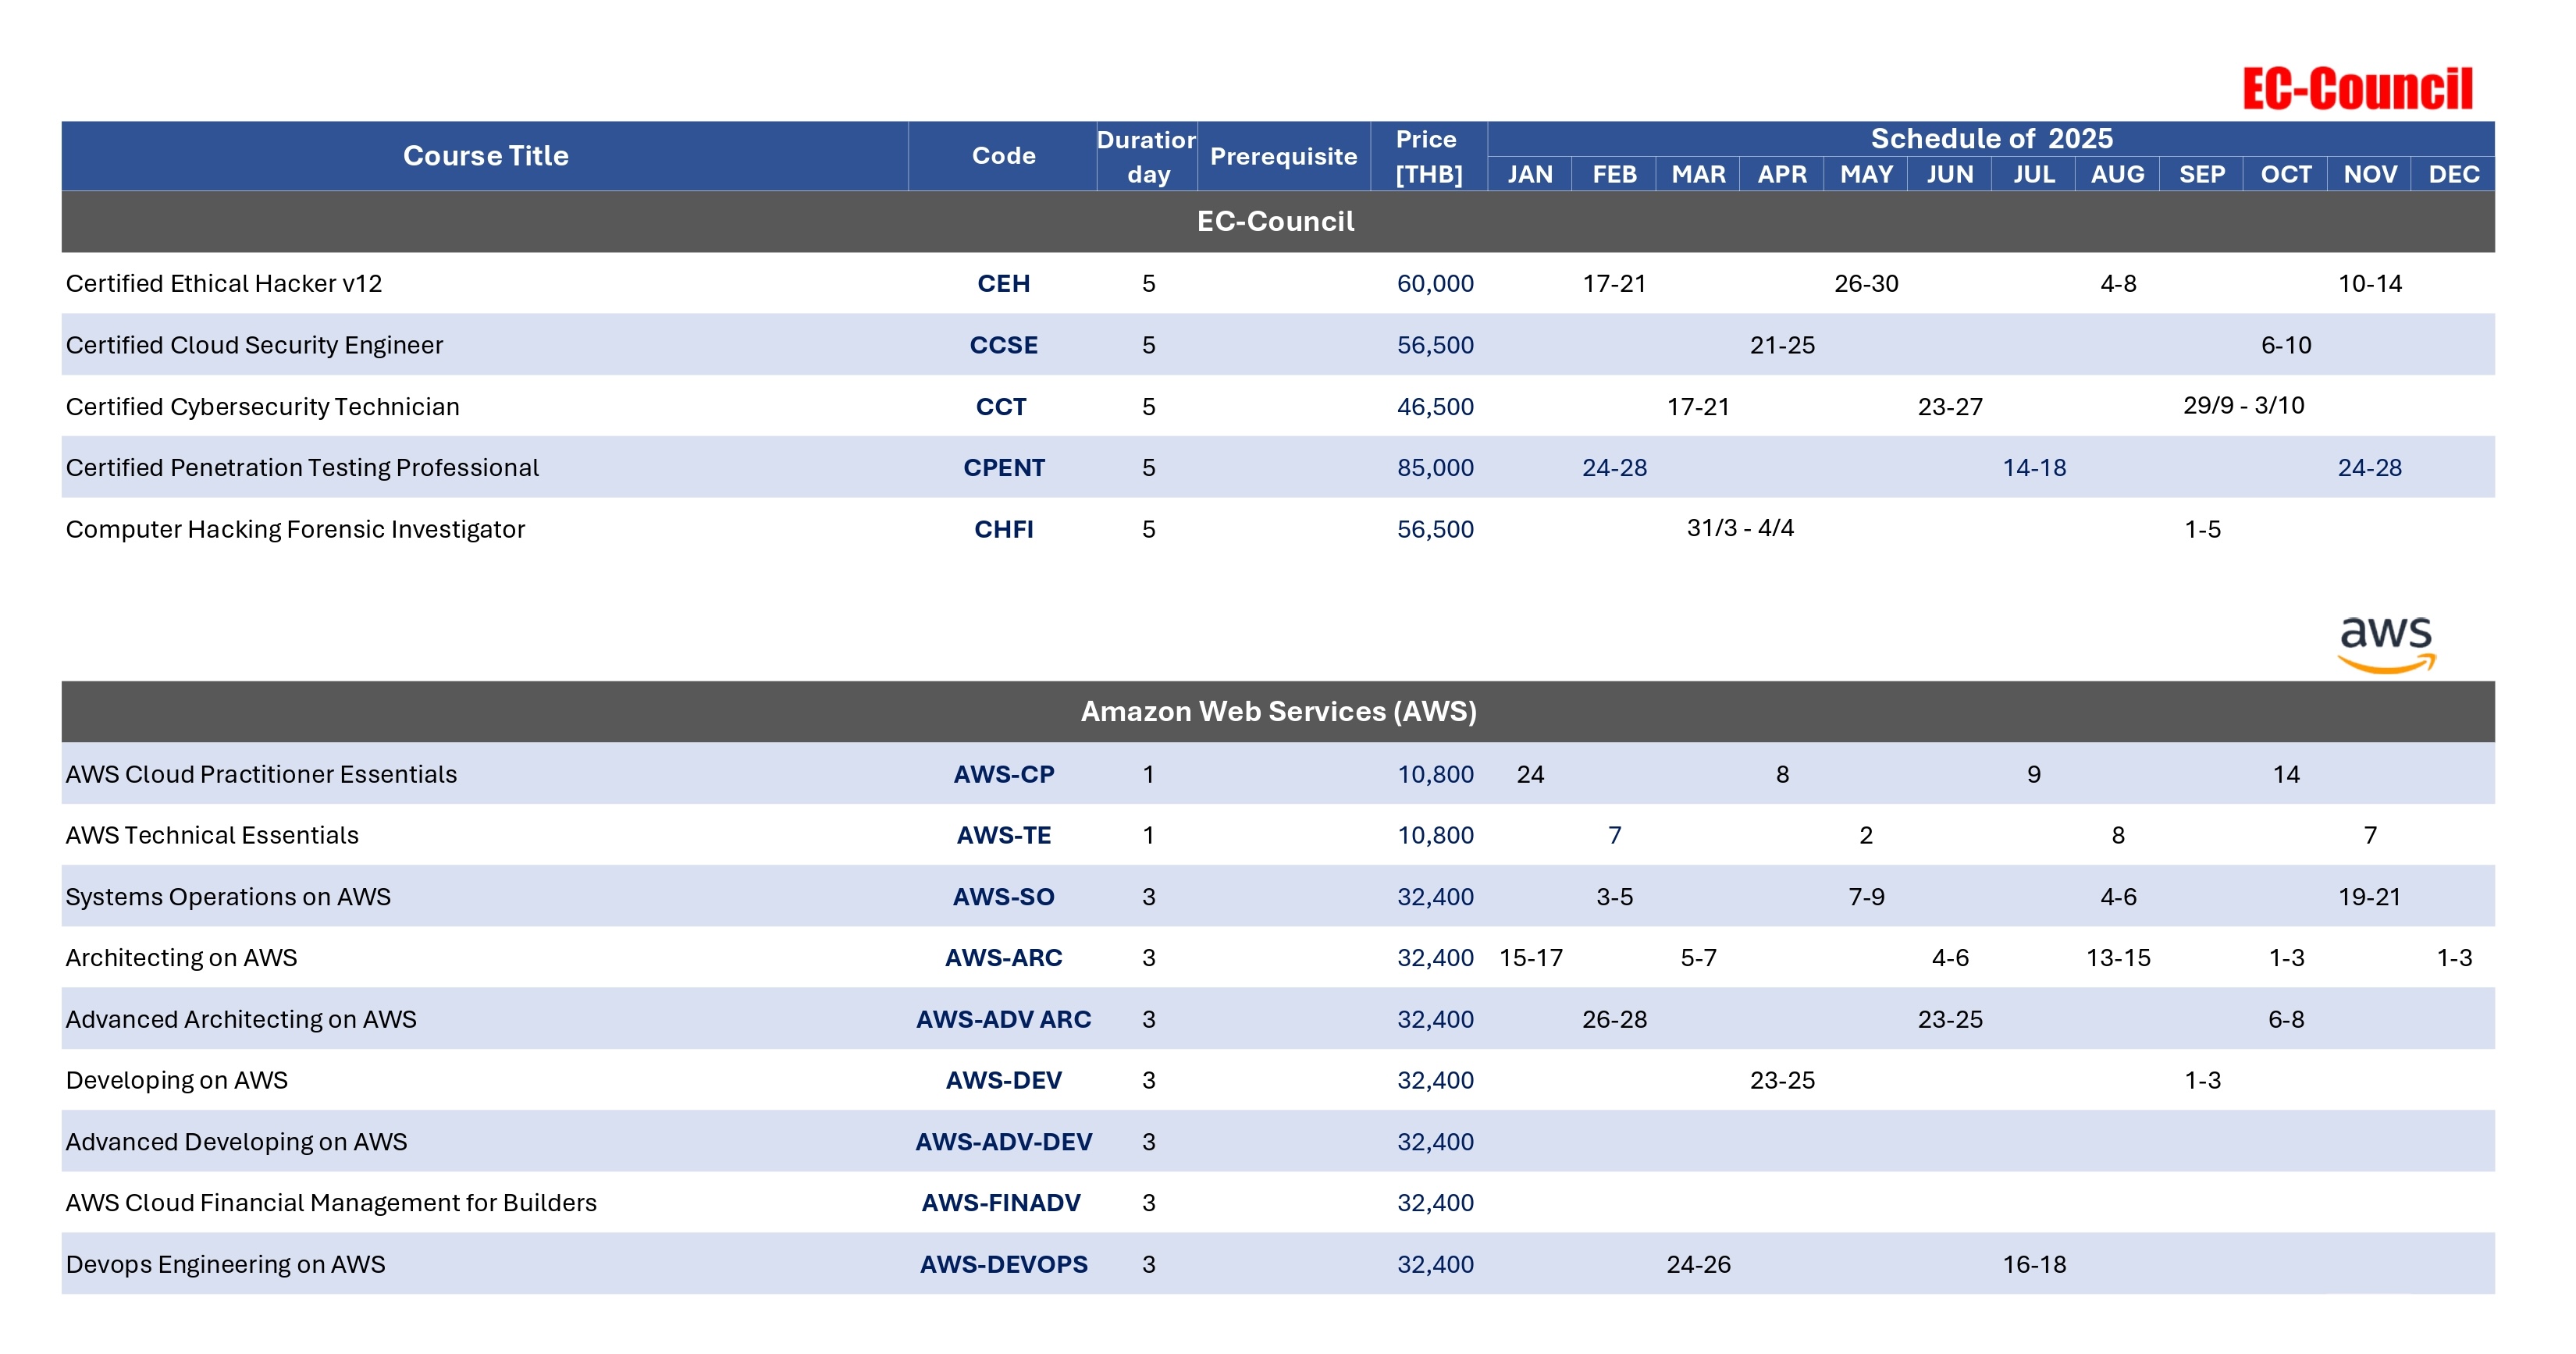The image size is (2576, 1354).
Task: Click the CCSE 21-25 April date
Action: [x=1782, y=345]
